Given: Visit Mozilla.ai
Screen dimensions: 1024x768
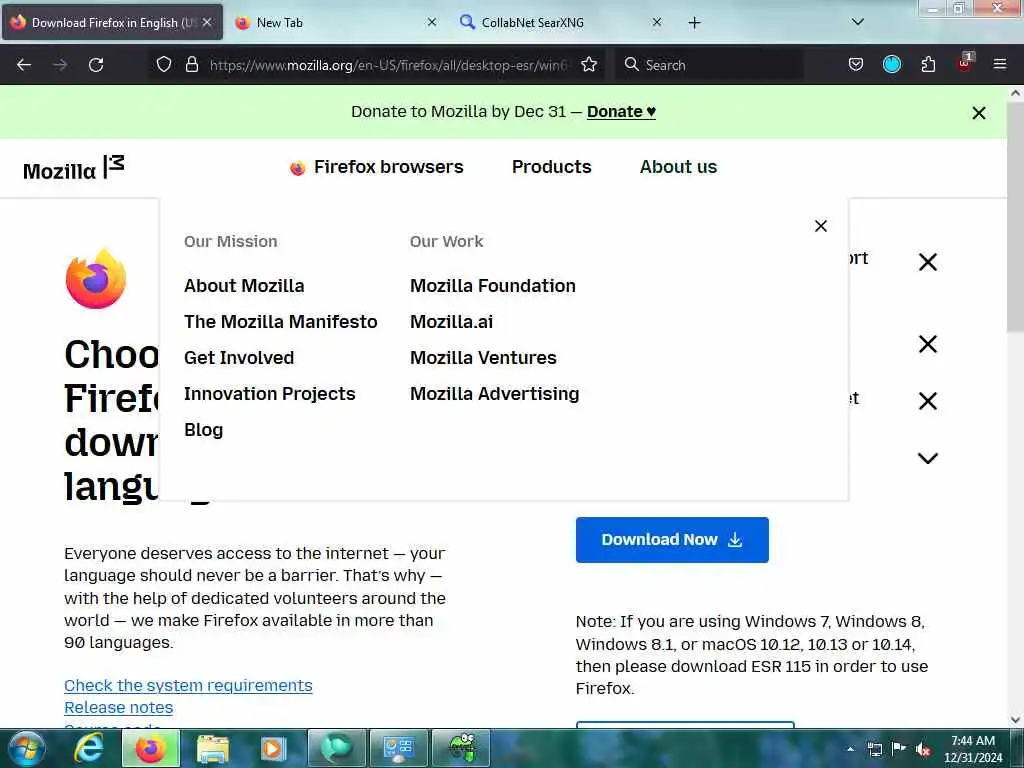Looking at the screenshot, I should click(452, 322).
